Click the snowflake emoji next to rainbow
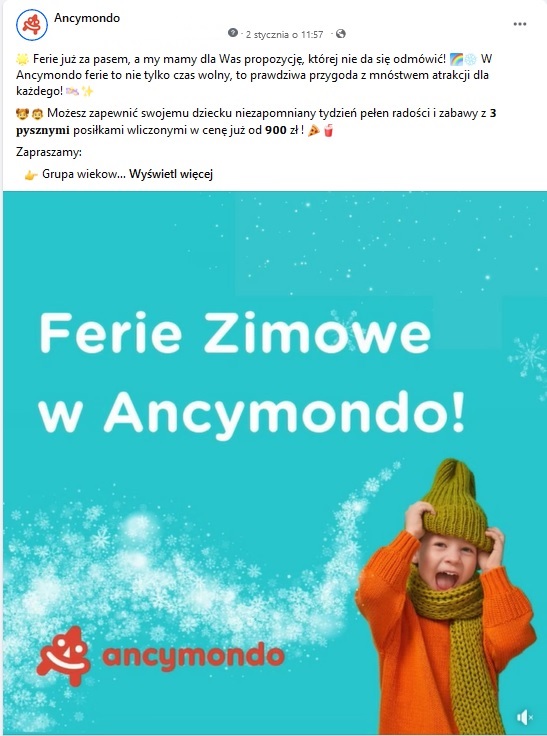The image size is (547, 736). 470,59
